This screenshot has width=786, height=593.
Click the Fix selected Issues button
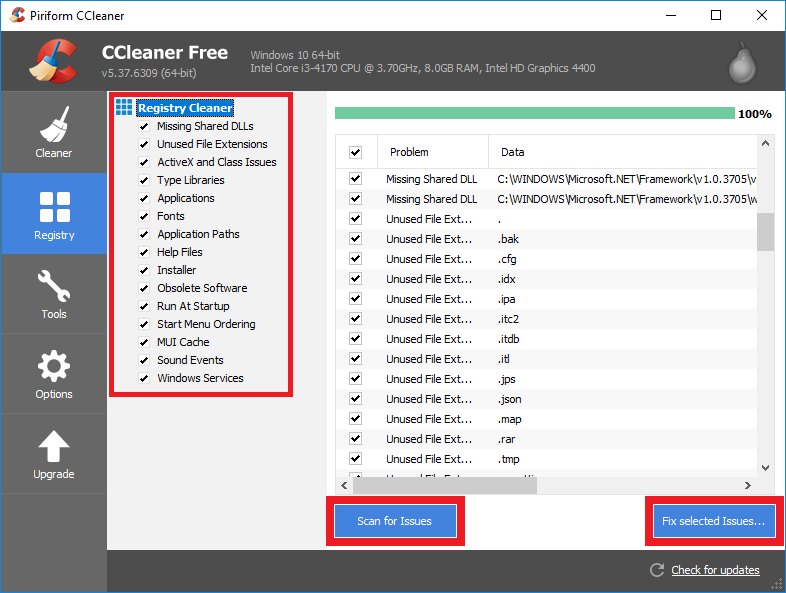coord(714,521)
